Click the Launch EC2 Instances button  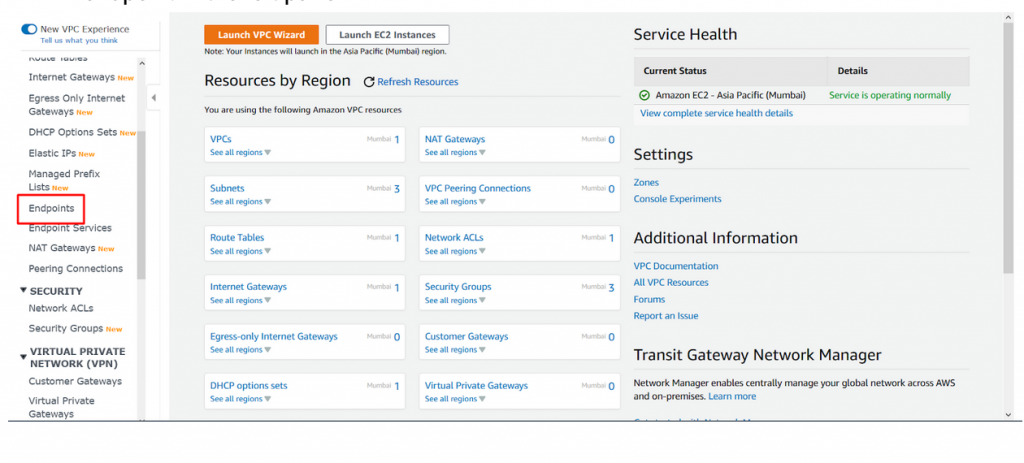387,35
